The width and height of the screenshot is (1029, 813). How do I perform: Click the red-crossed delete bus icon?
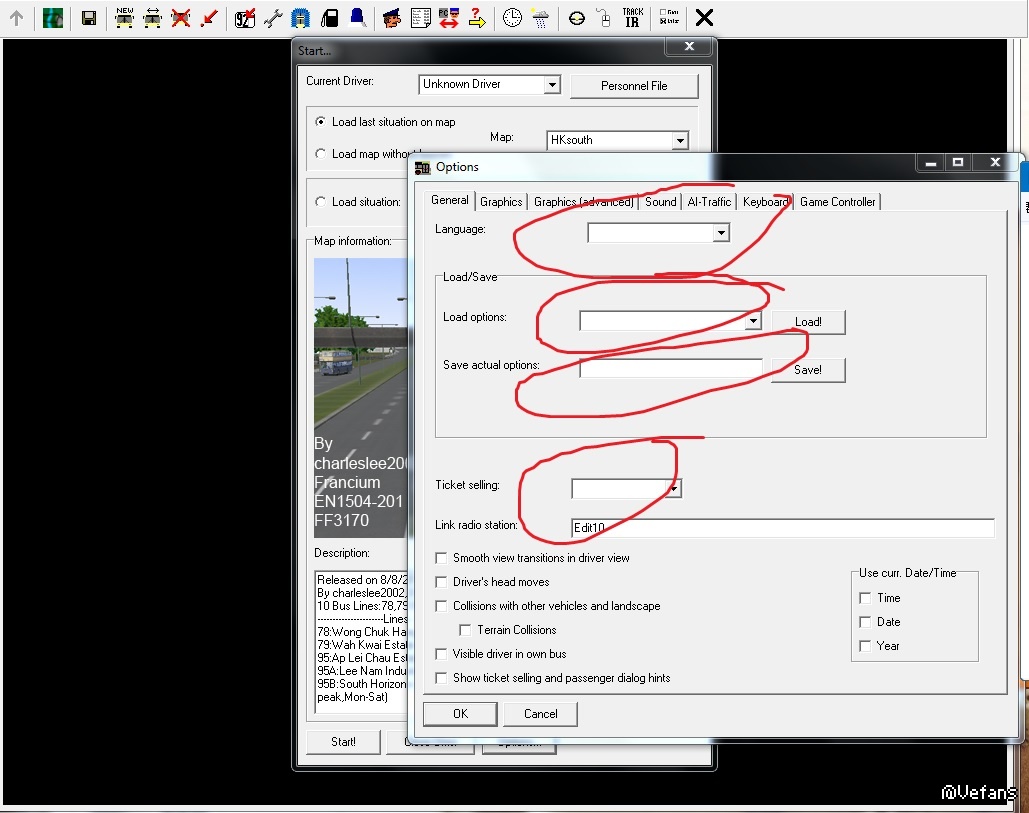181,18
